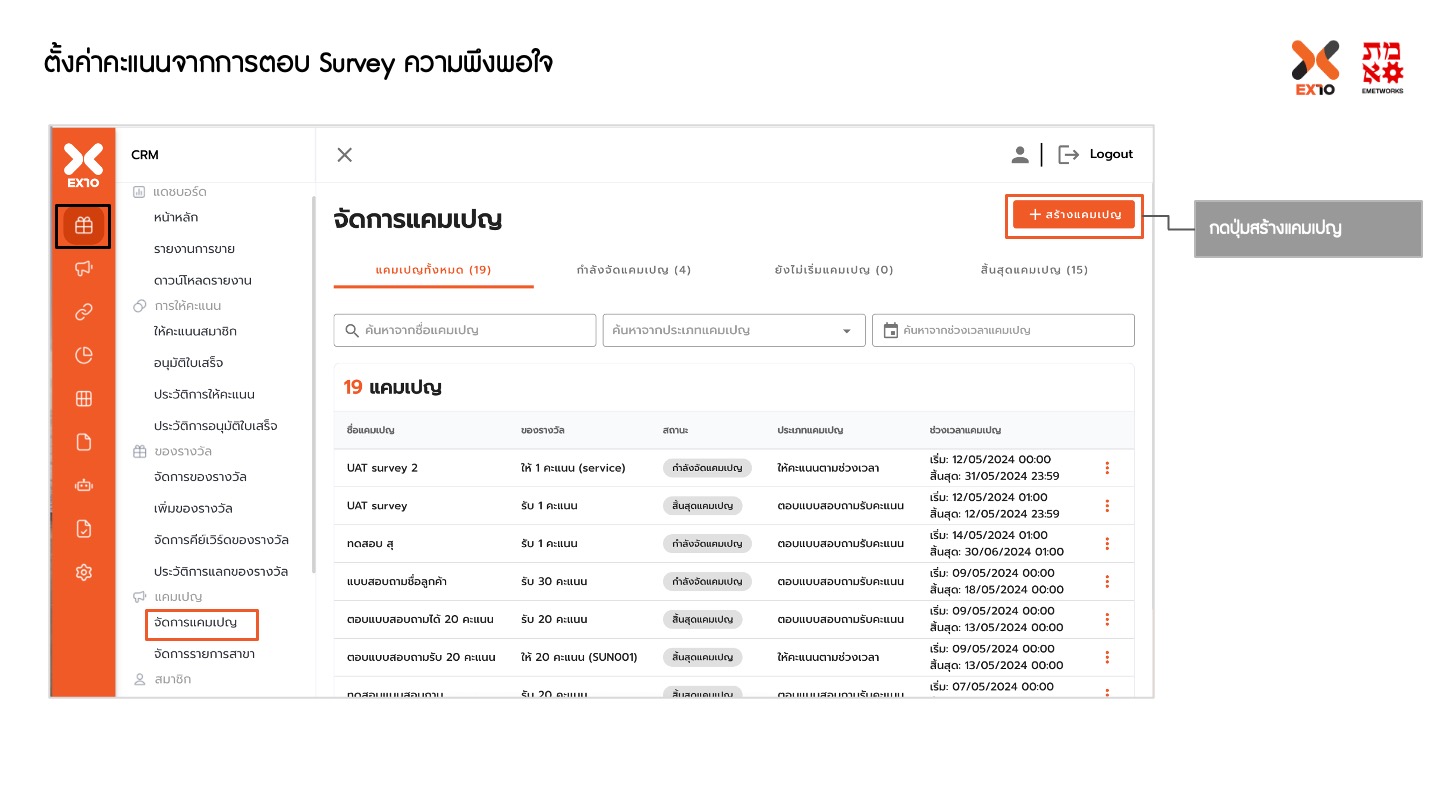Open three-dot menu for UAT survey 2

pyautogui.click(x=1107, y=468)
